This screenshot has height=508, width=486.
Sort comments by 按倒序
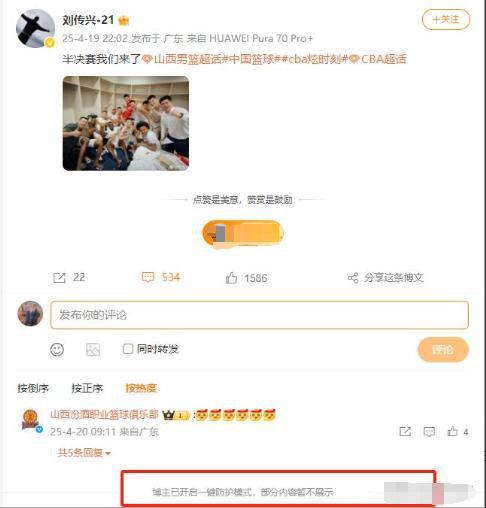33,388
